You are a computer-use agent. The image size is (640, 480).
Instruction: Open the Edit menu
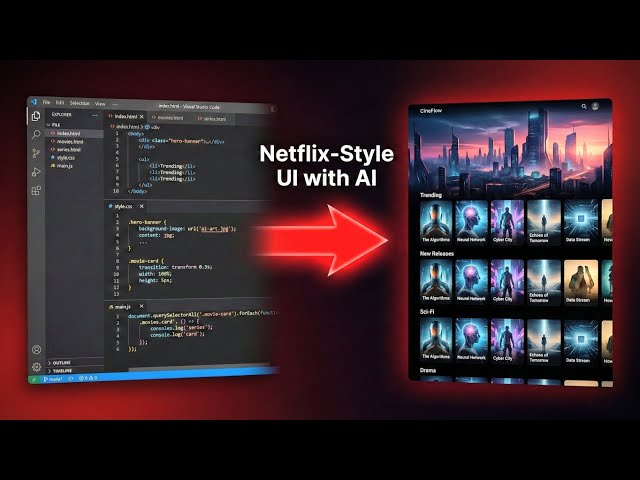click(x=60, y=102)
